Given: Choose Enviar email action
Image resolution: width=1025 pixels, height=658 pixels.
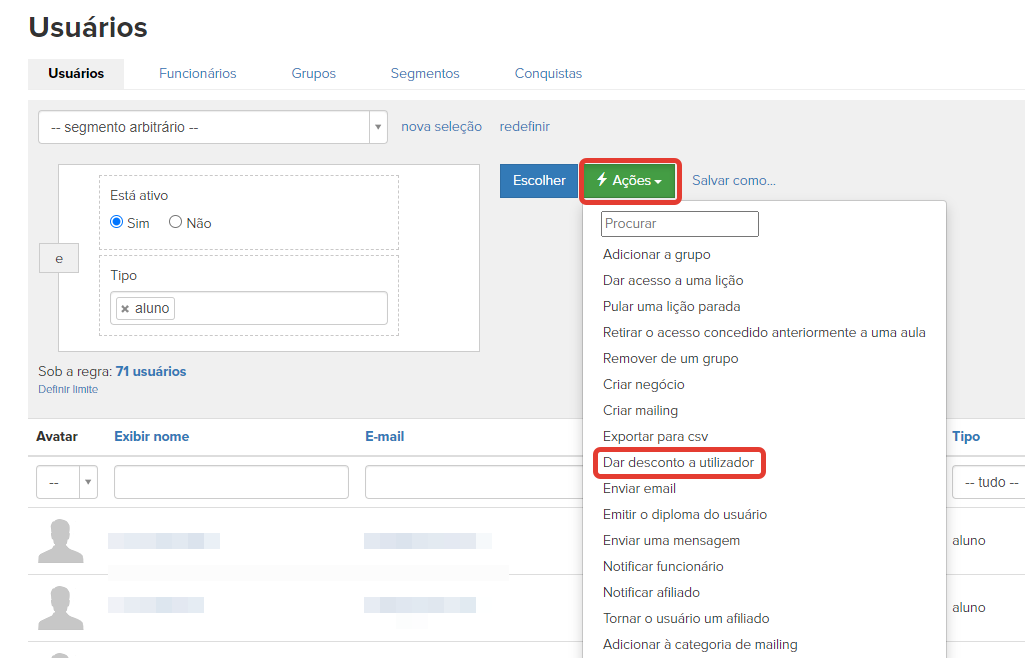Looking at the screenshot, I should pos(639,489).
